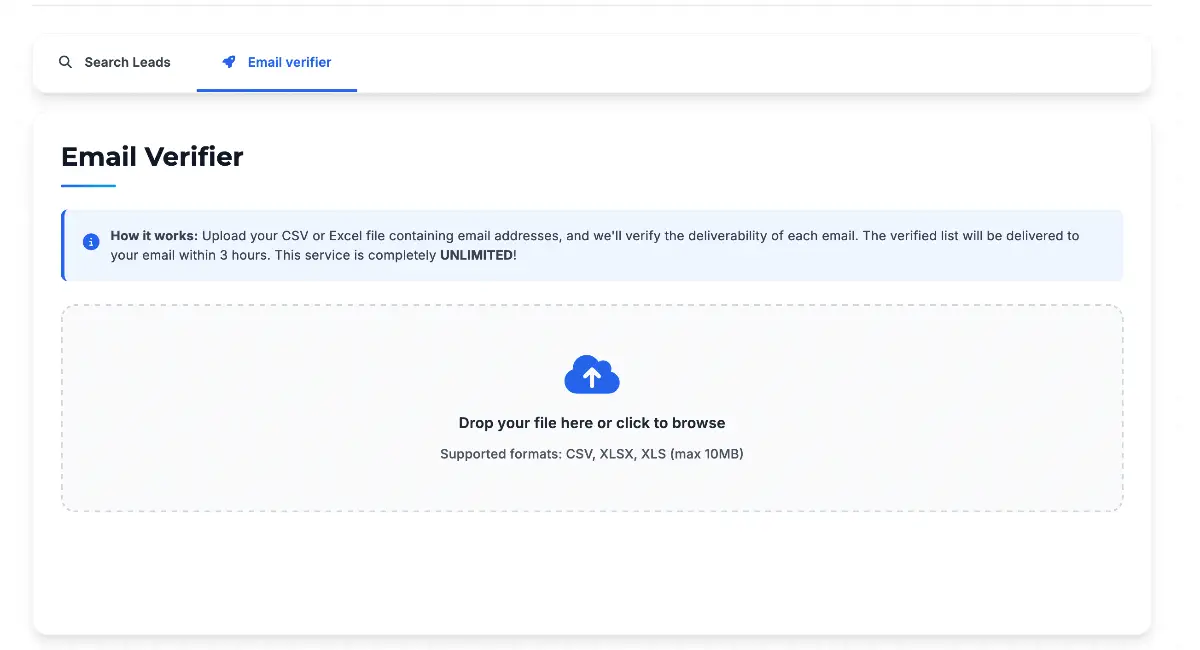Click the bold UNLIMITED word
The width and height of the screenshot is (1200, 650).
tap(476, 255)
